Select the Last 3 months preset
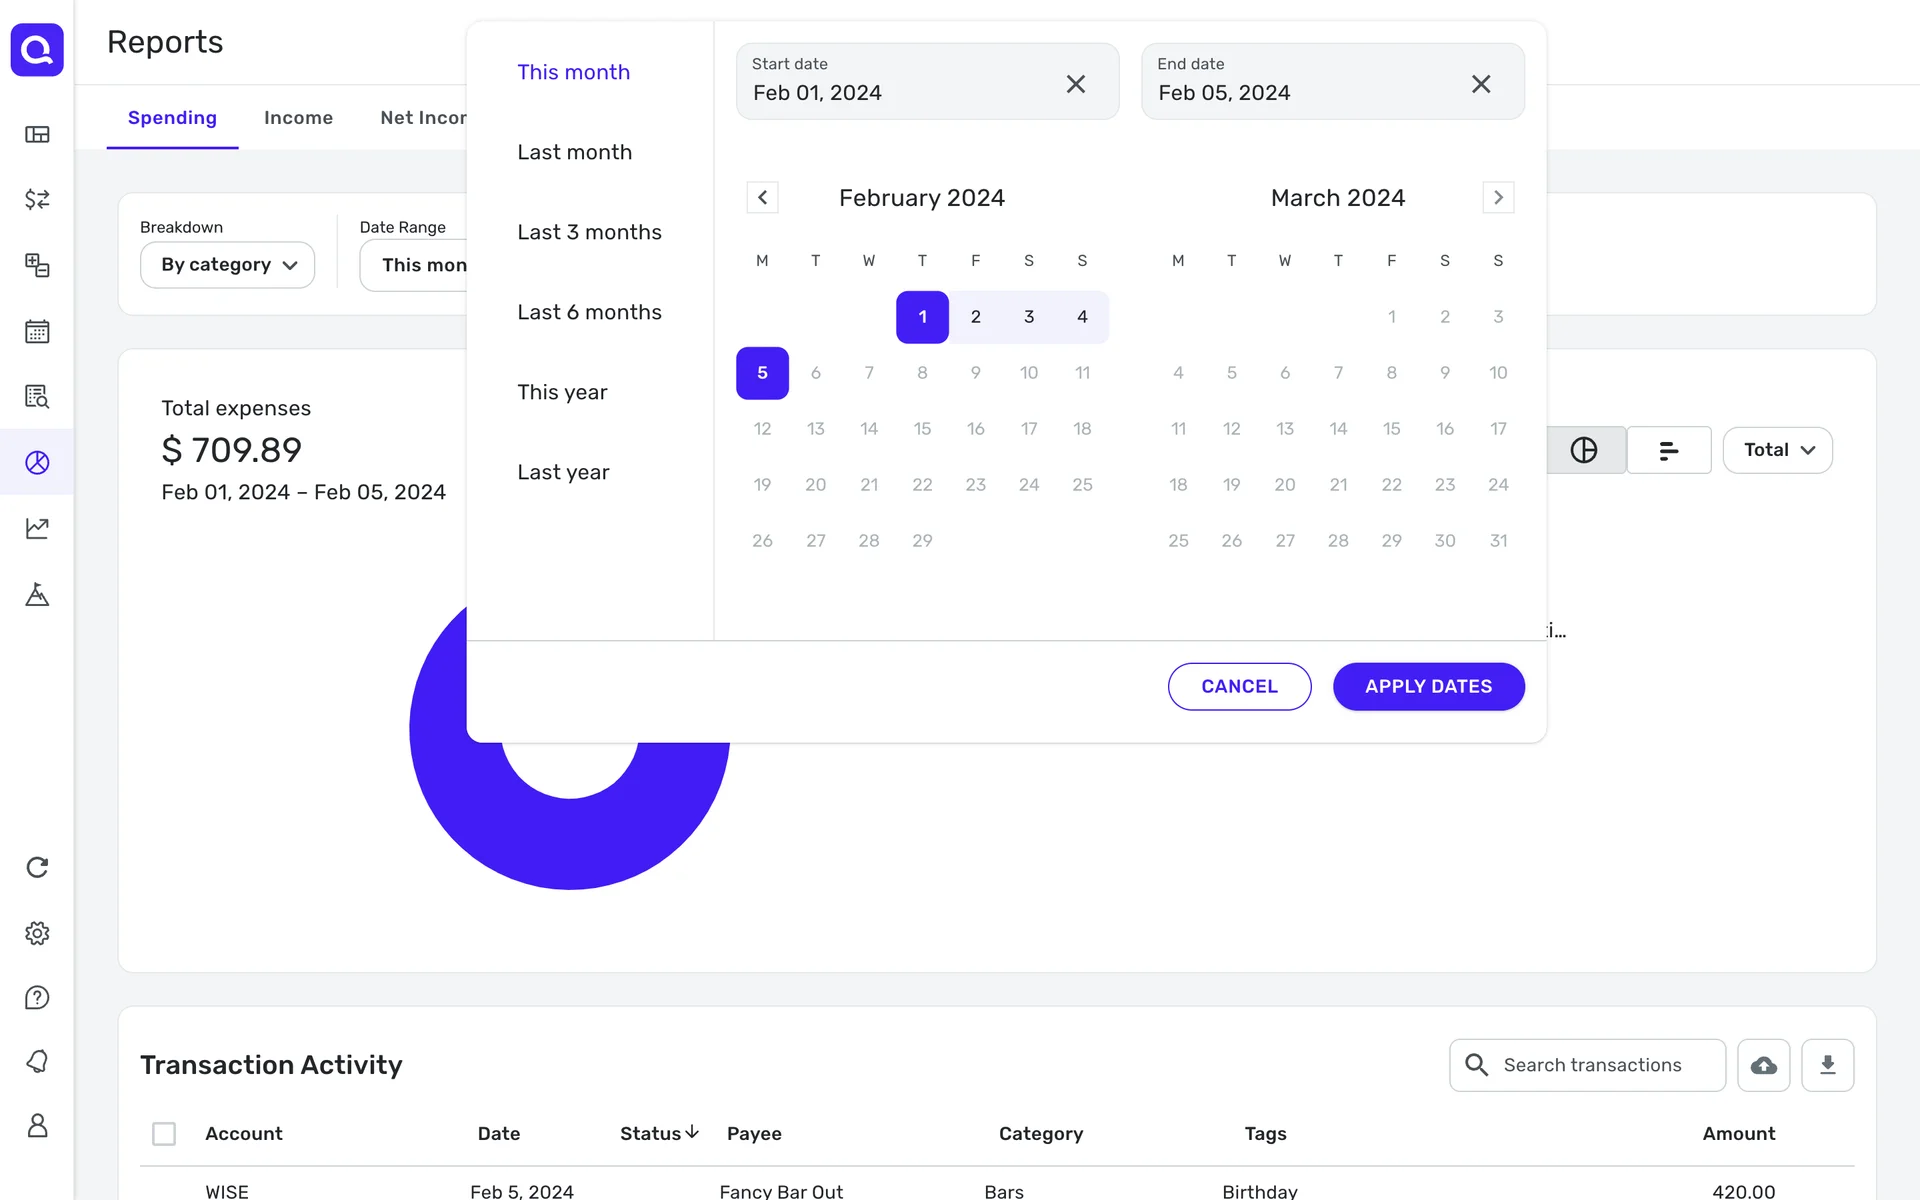Viewport: 1920px width, 1200px height. (589, 232)
